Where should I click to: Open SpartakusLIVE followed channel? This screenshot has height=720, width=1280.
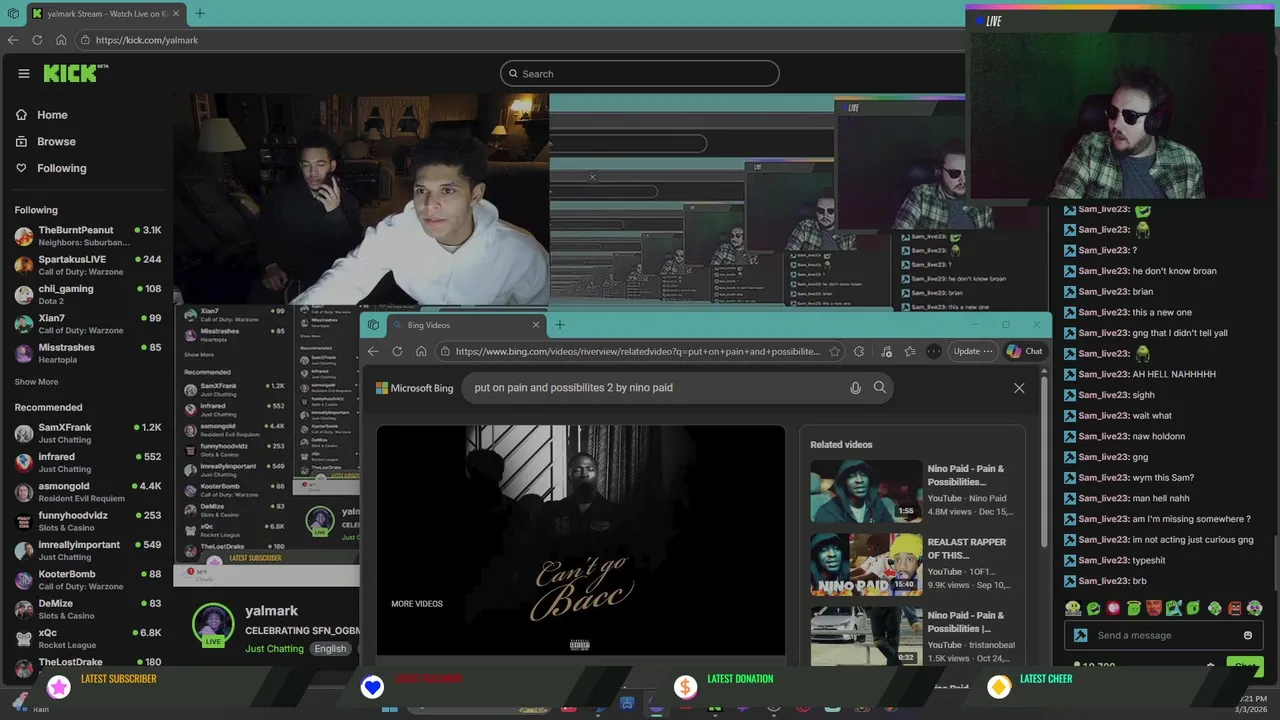(x=87, y=265)
